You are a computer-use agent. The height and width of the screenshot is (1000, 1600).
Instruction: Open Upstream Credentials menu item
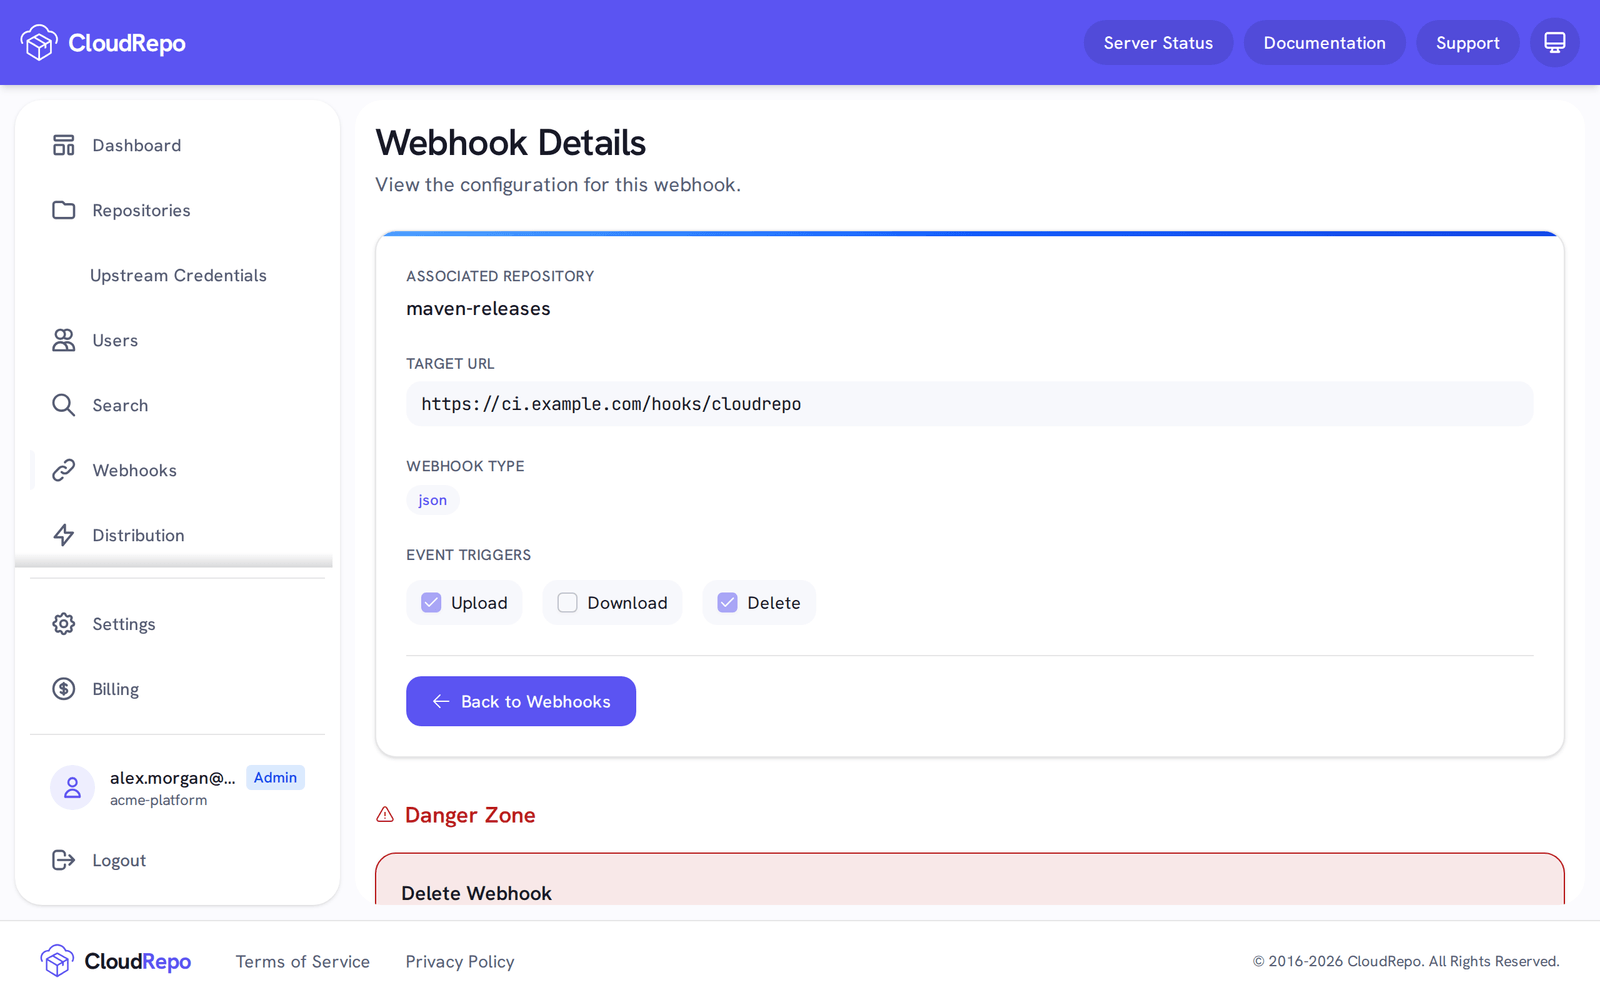178,275
